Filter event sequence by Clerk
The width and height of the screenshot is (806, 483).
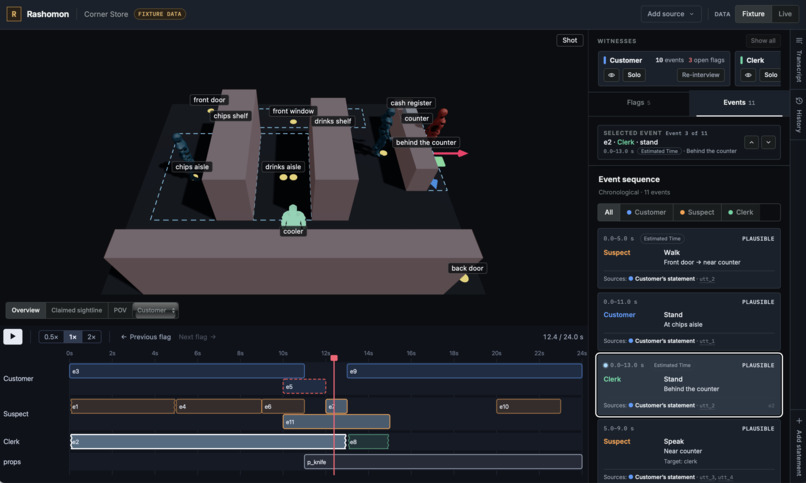(x=740, y=212)
